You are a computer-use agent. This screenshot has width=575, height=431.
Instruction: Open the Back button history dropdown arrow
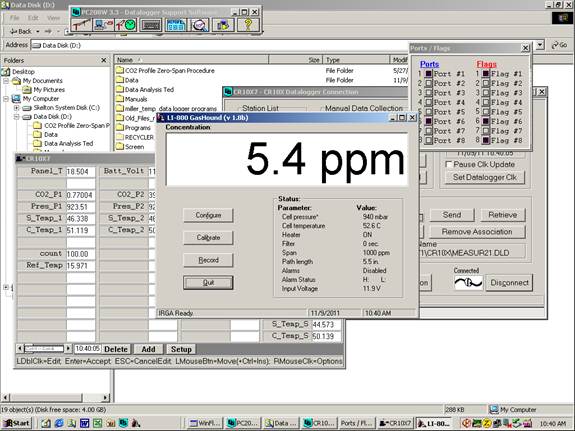pos(37,32)
